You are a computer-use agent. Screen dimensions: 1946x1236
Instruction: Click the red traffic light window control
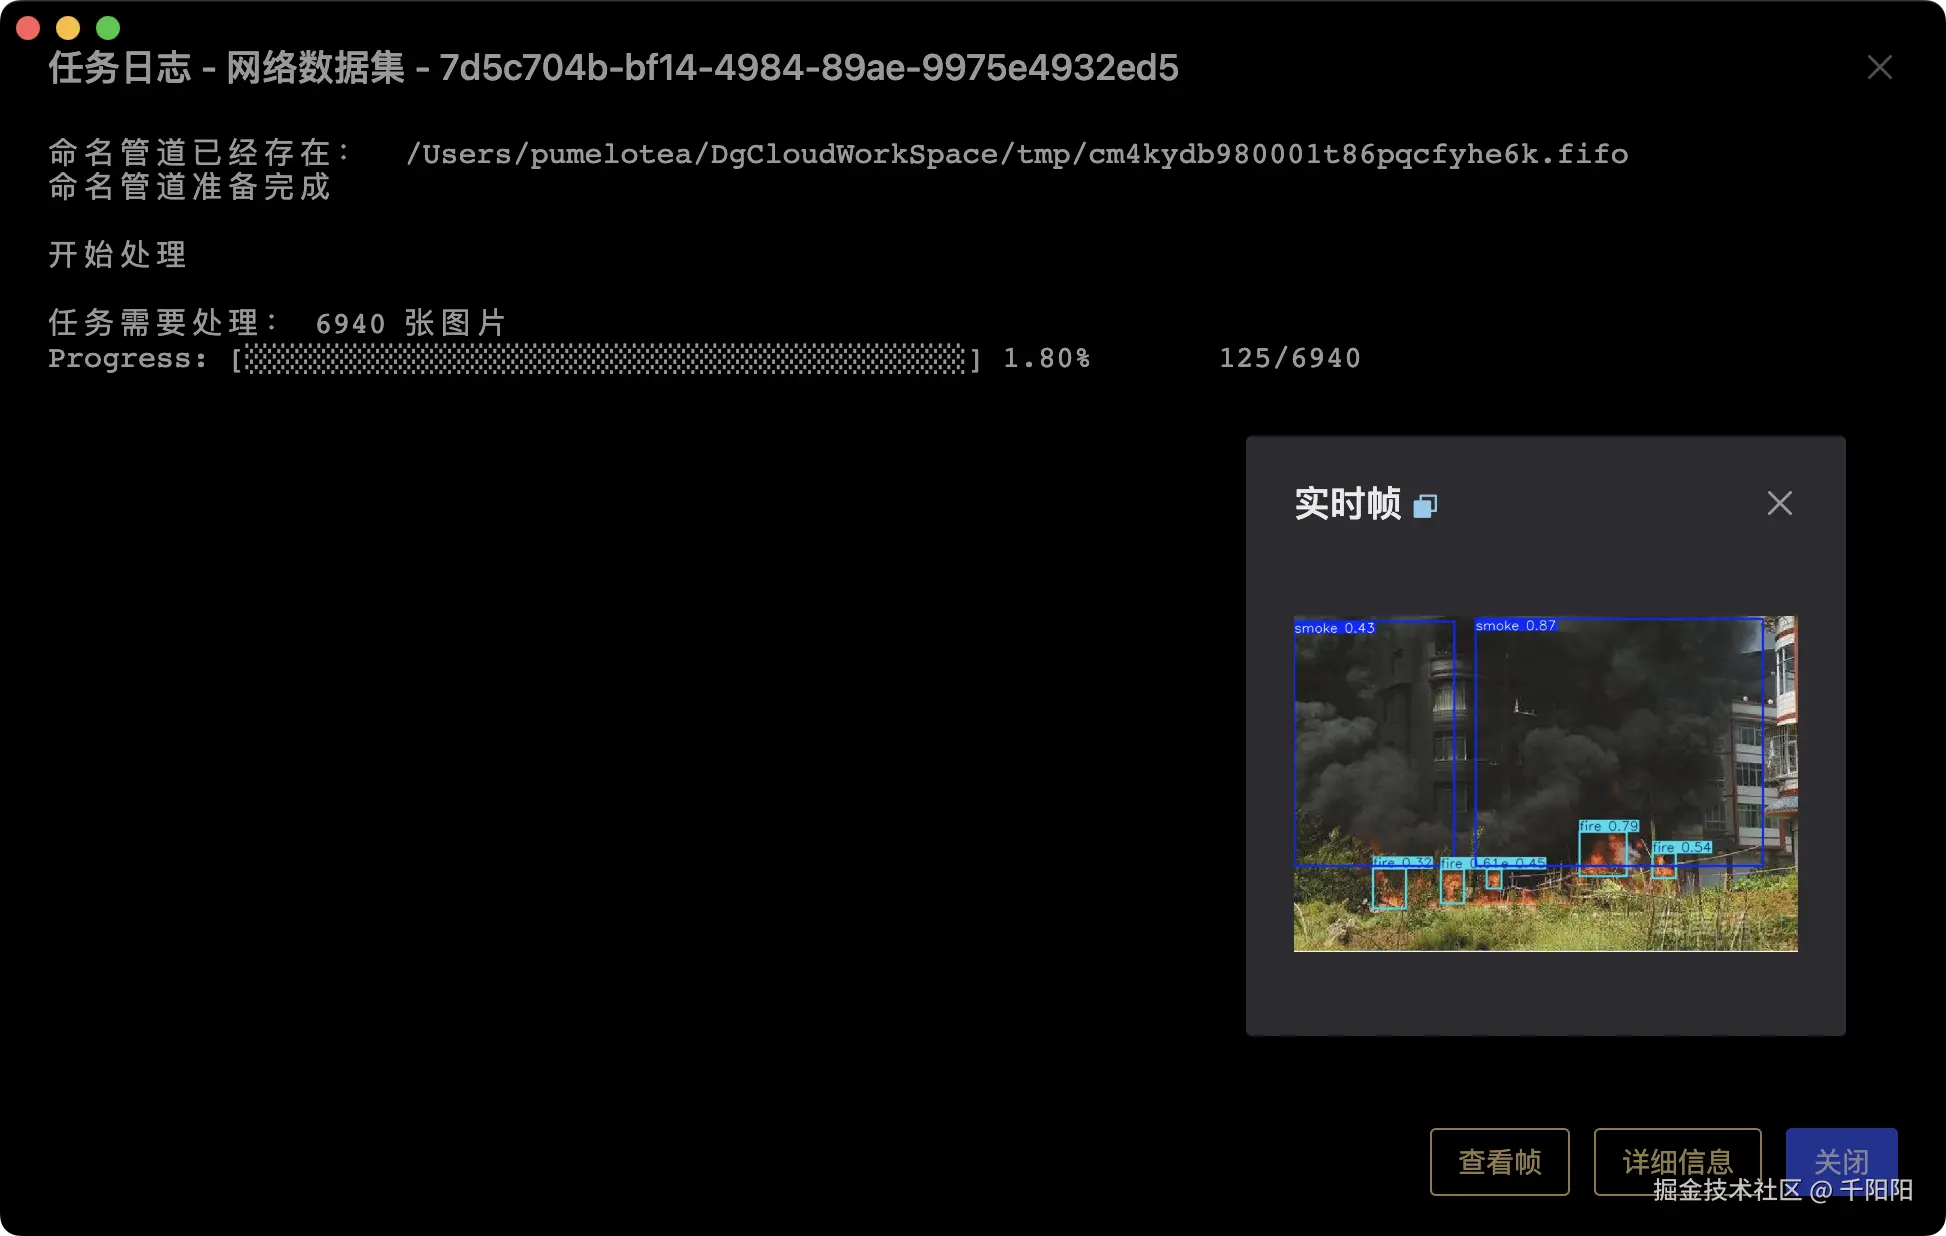pyautogui.click(x=27, y=27)
